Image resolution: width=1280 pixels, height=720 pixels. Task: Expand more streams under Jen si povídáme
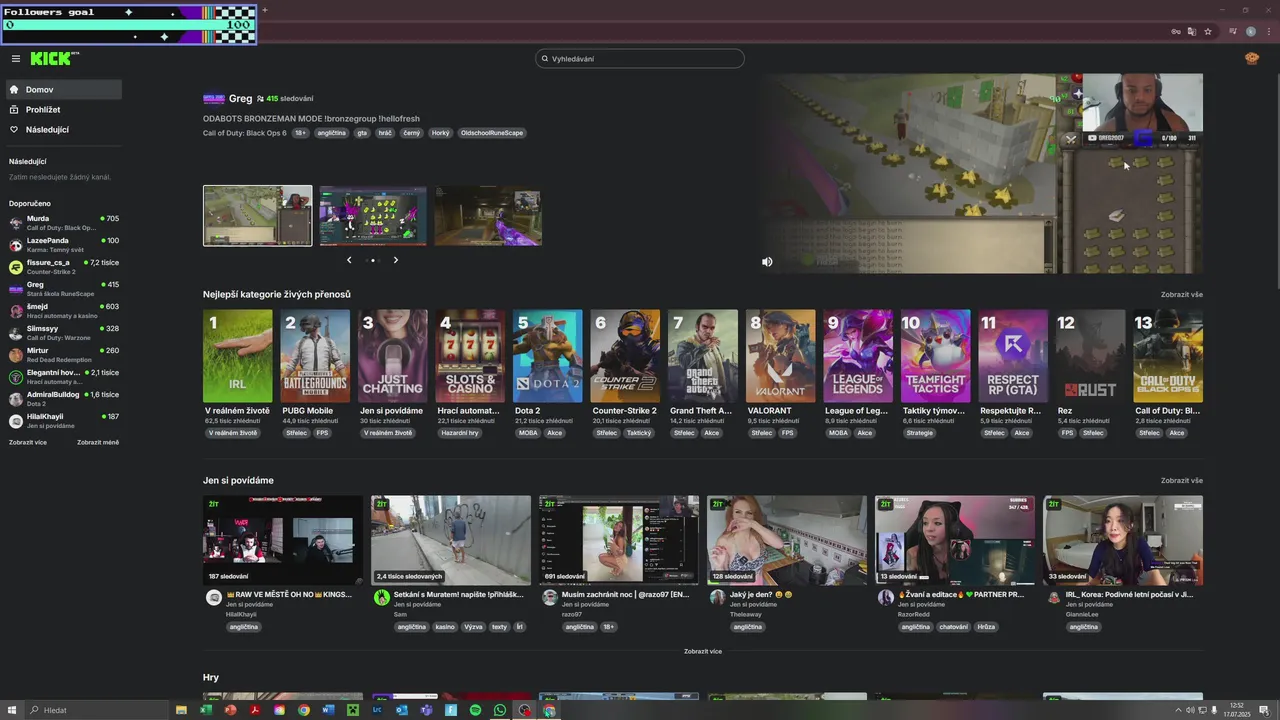pos(703,651)
